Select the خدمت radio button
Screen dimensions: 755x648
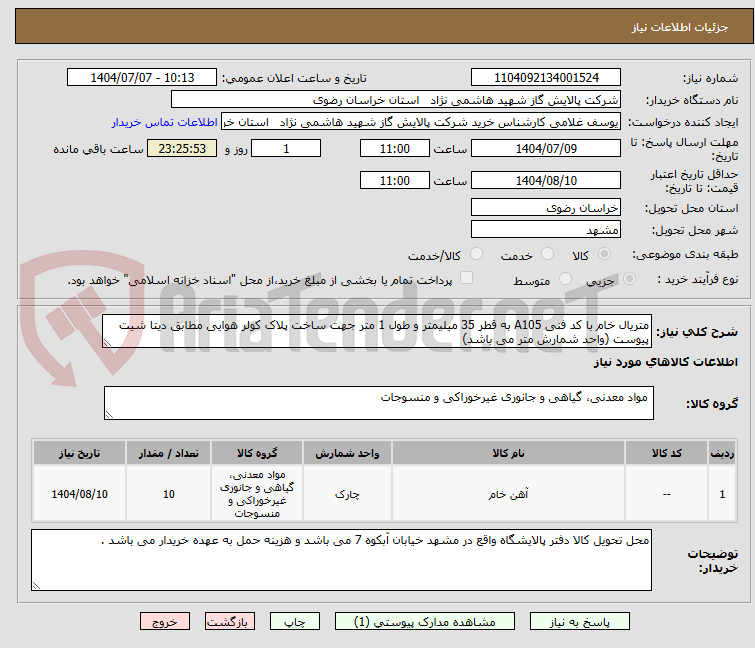pyautogui.click(x=547, y=254)
